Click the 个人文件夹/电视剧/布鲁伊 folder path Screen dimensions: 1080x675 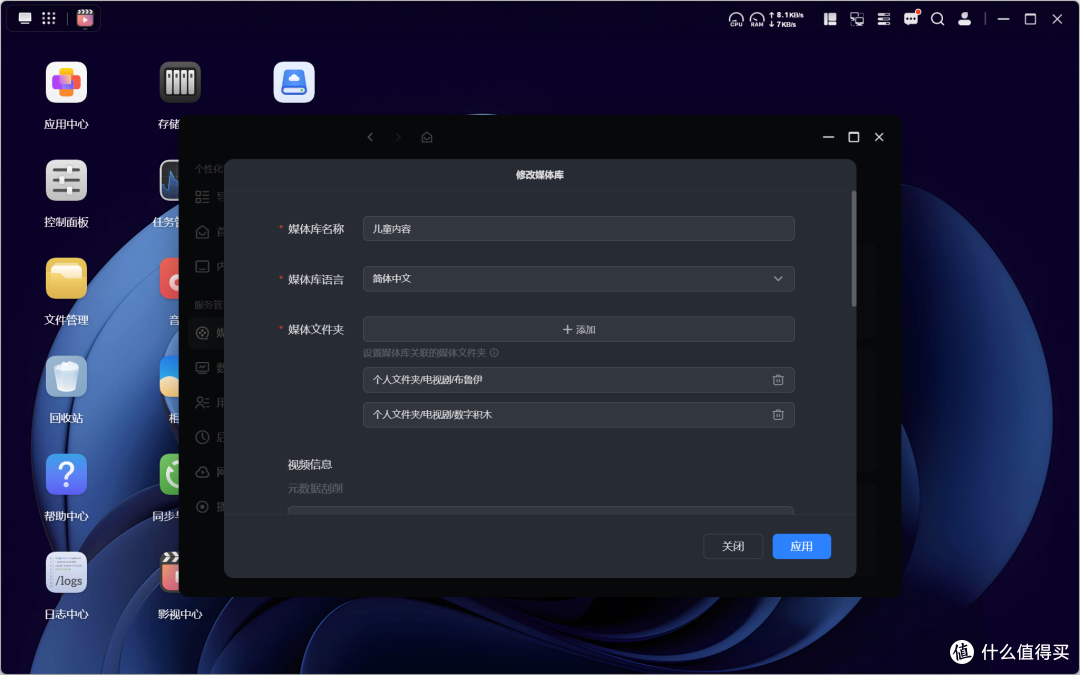point(427,380)
